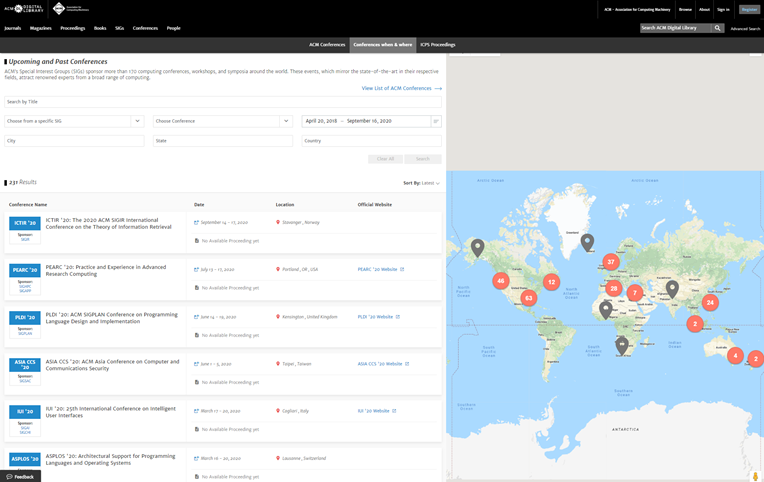Click map cluster marker 37

[x=611, y=262]
